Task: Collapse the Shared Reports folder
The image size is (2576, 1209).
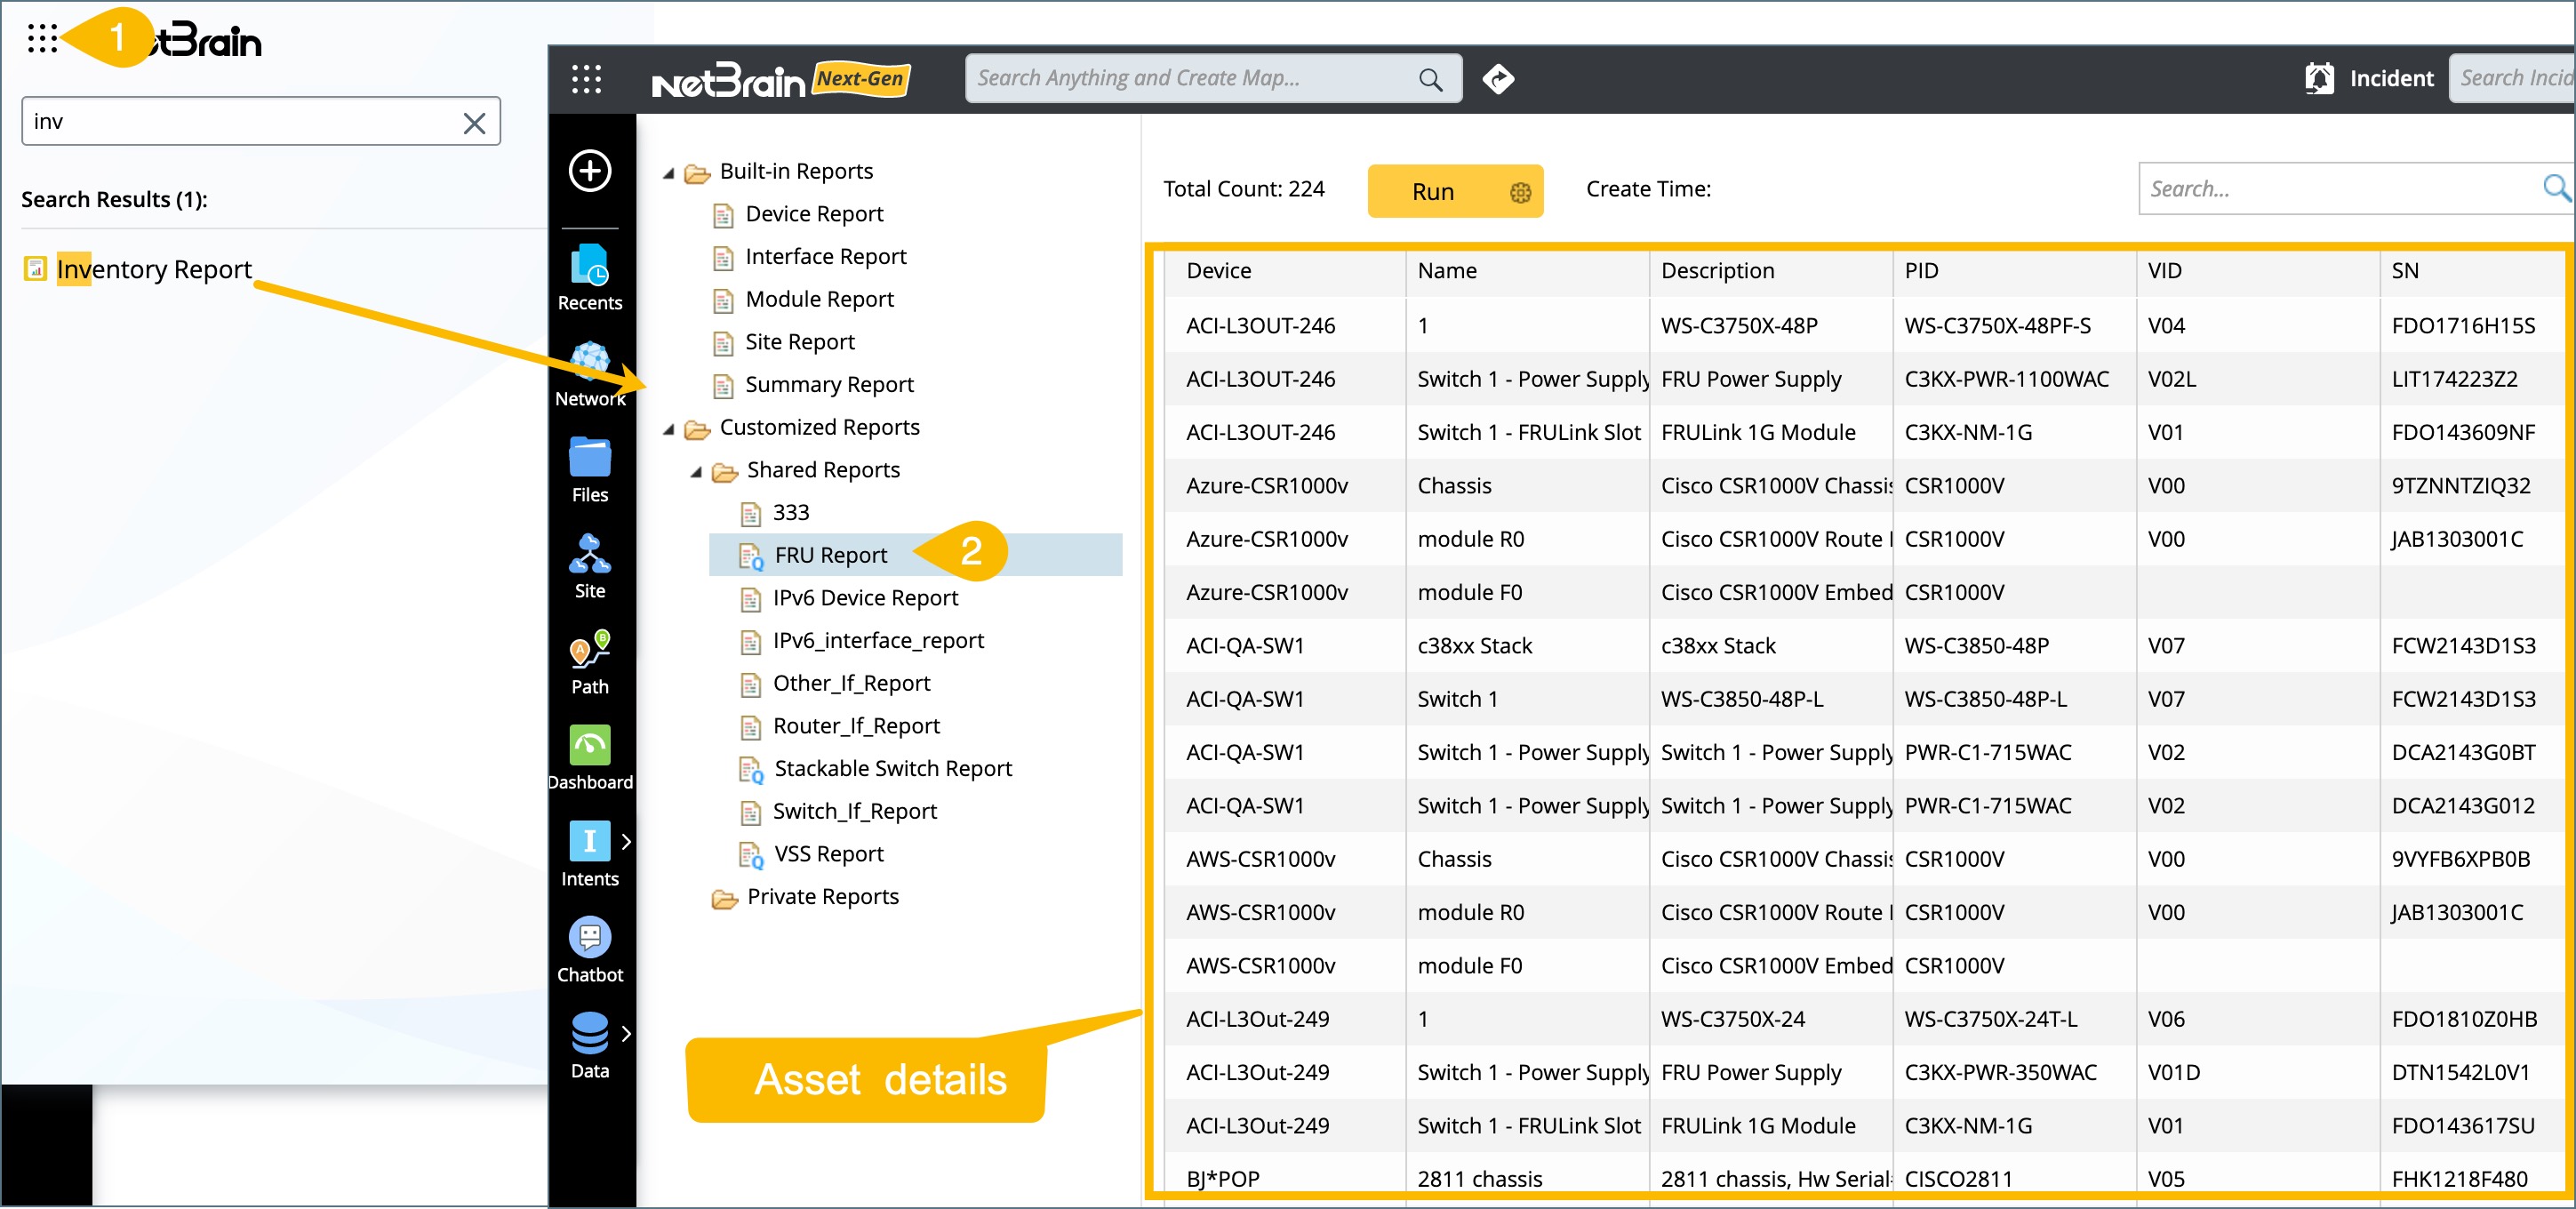Action: [x=695, y=472]
